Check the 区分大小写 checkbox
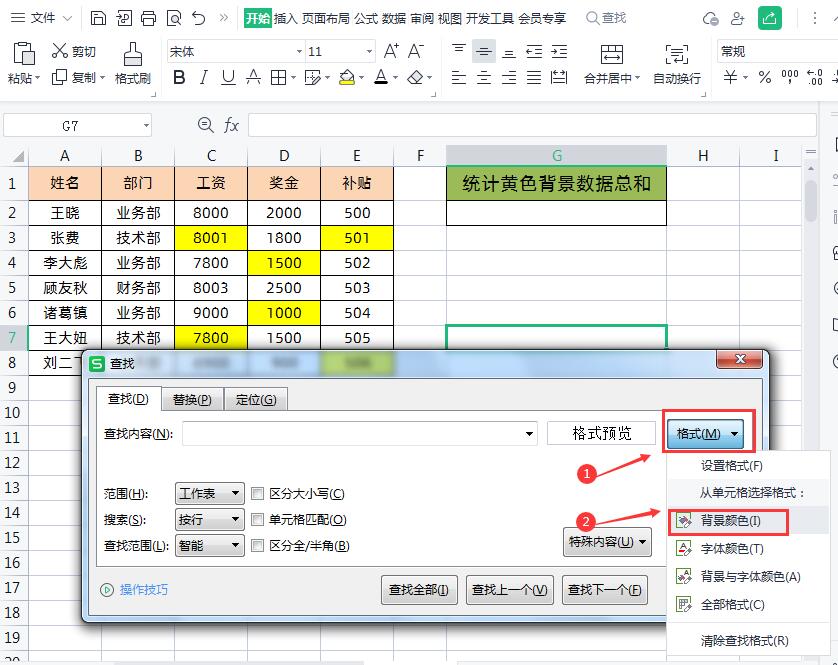The height and width of the screenshot is (665, 838). (258, 493)
